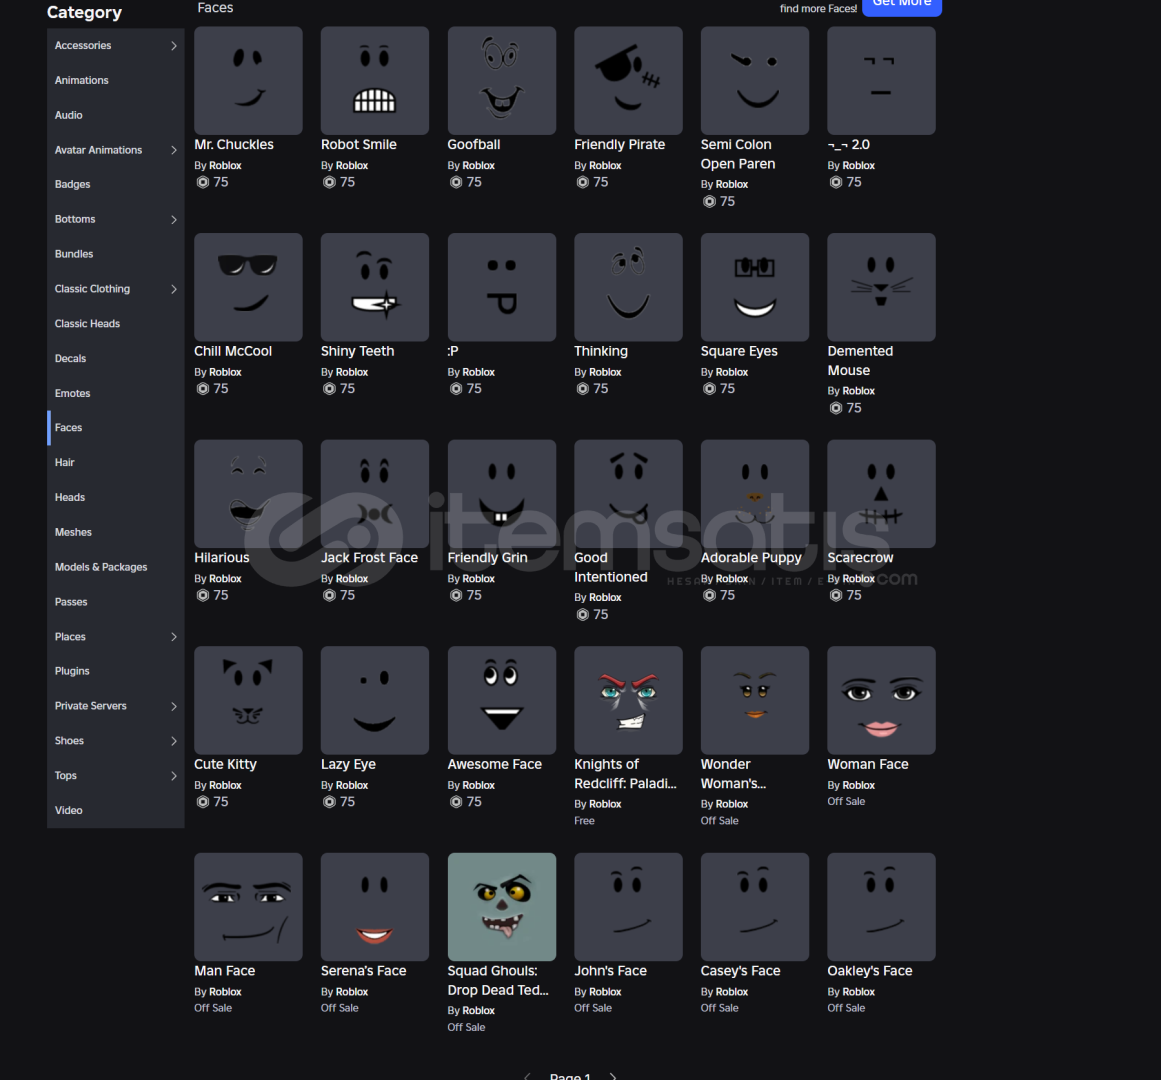Image resolution: width=1161 pixels, height=1080 pixels.
Task: Open the Models & Packages category
Action: point(101,567)
